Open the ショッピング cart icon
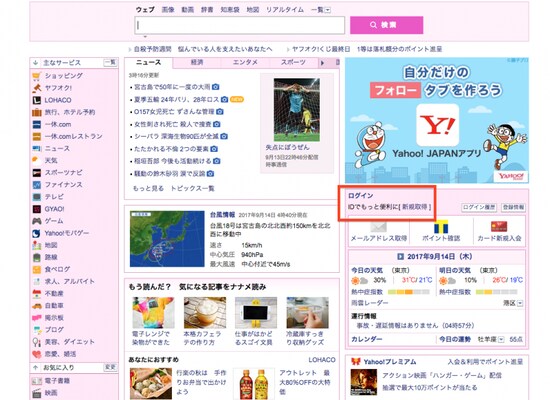 pos(36,76)
